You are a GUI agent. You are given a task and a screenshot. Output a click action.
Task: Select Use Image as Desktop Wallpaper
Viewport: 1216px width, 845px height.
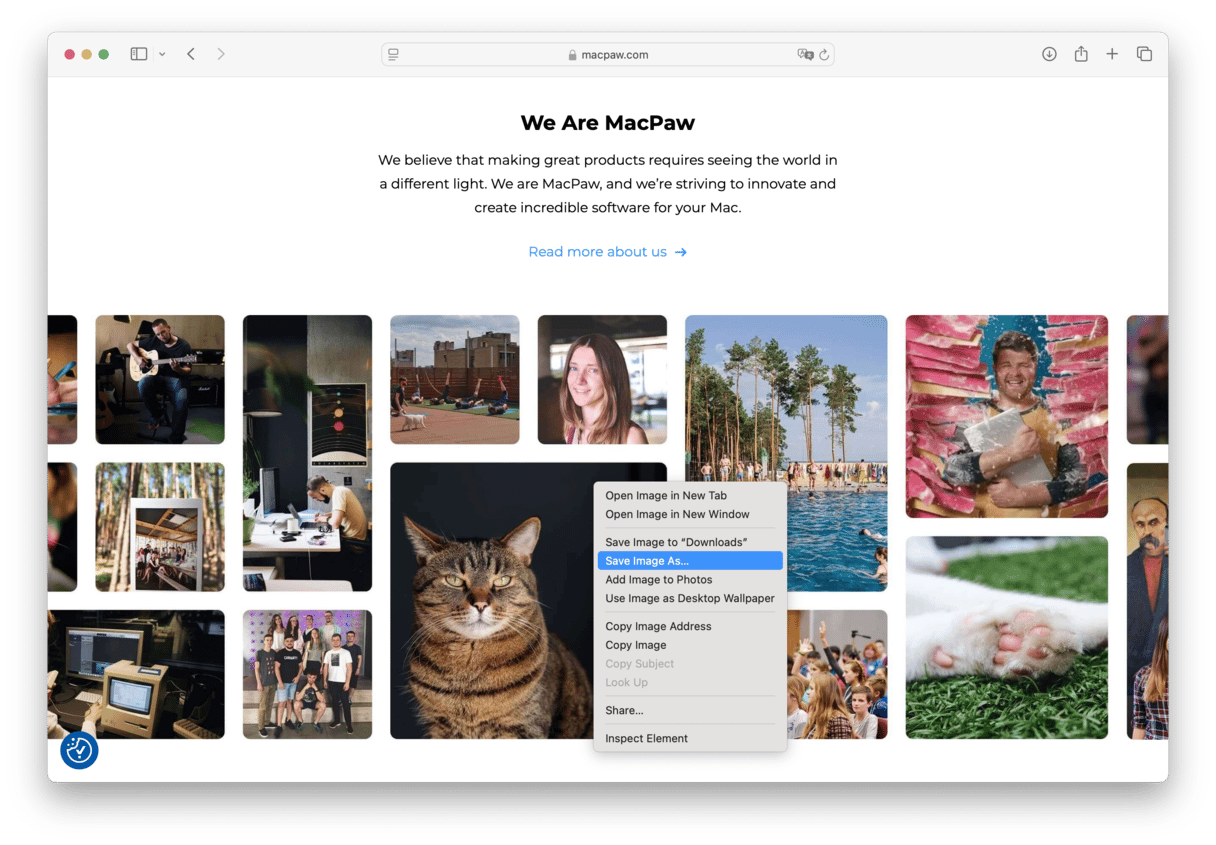(x=690, y=598)
